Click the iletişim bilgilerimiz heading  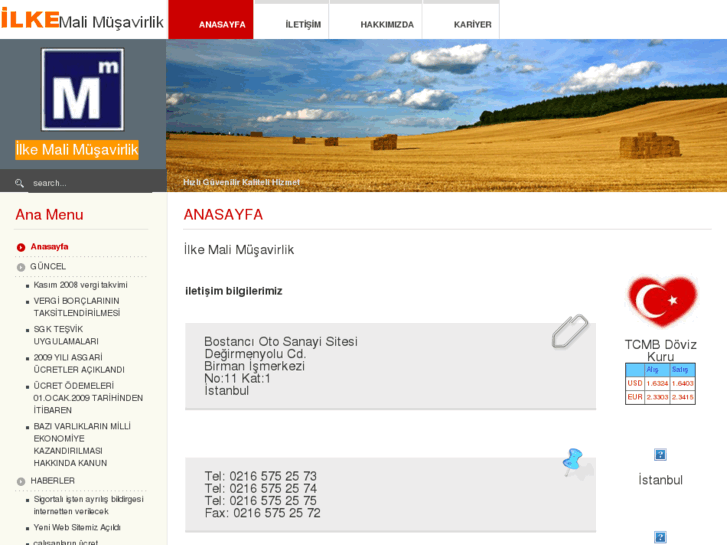point(234,291)
